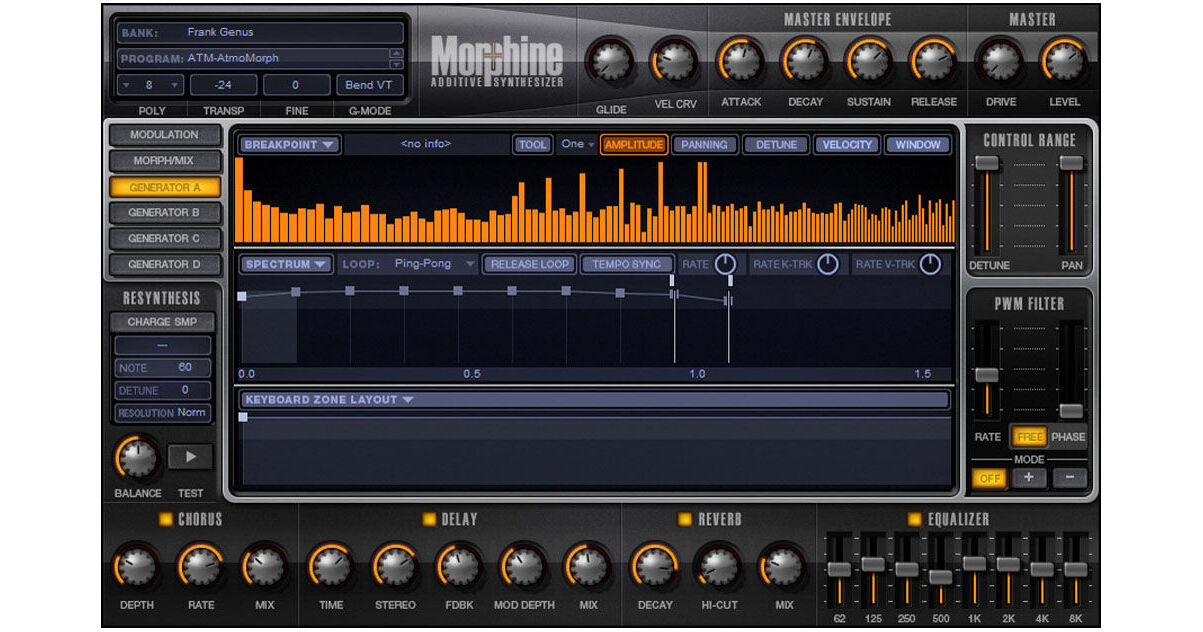The height and width of the screenshot is (632, 1203).
Task: Click the 500 Hz equalizer fader
Action: (940, 577)
